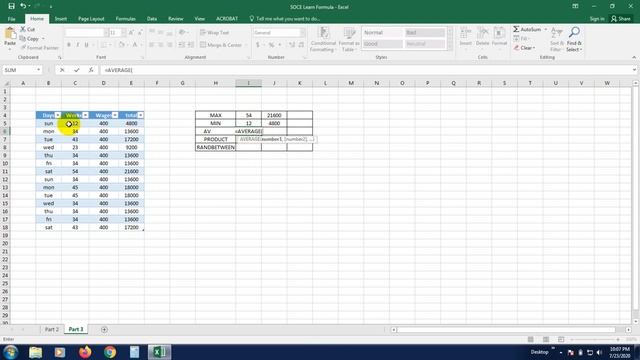The image size is (640, 360).
Task: Open the Wage column filter dropdown
Action: pos(115,116)
